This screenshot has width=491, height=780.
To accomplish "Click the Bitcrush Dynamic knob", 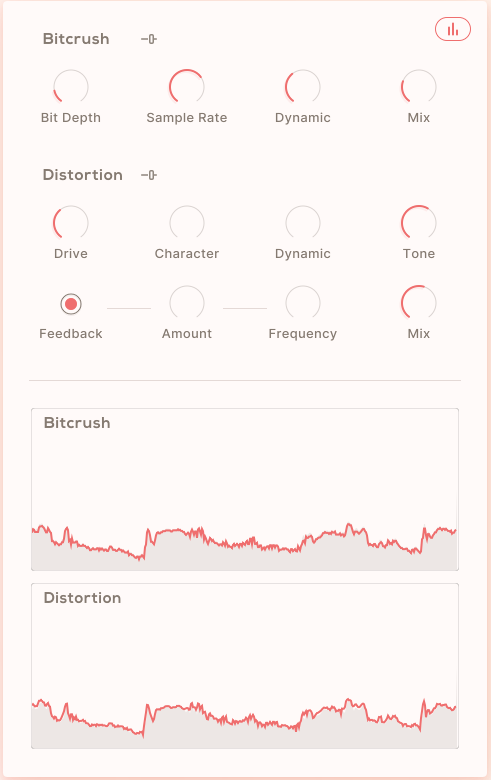I will click(x=302, y=87).
